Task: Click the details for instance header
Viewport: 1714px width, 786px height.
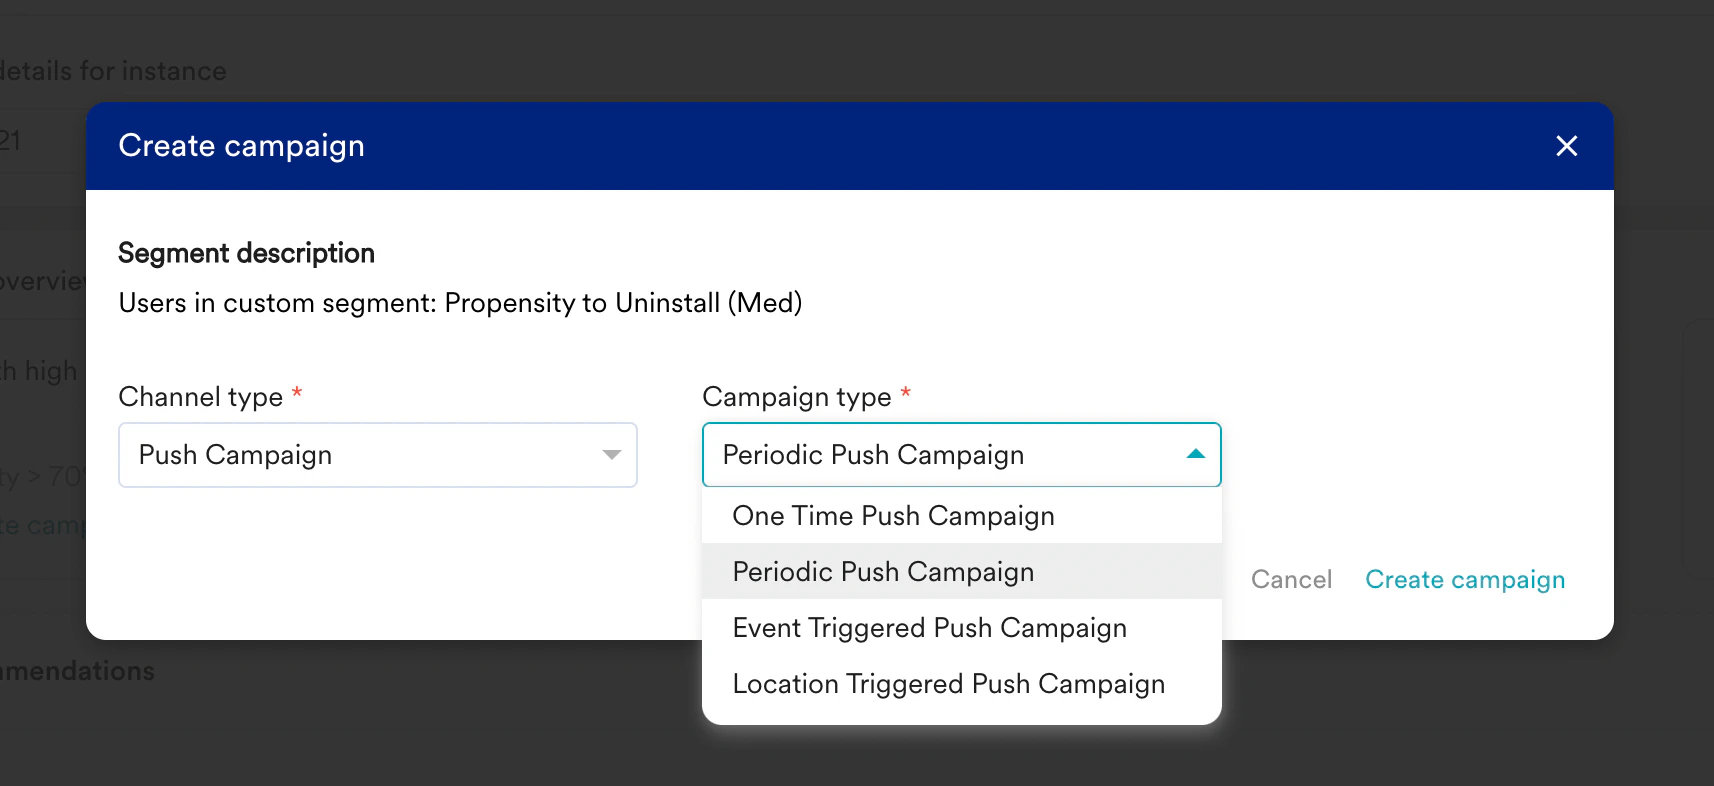Action: click(114, 70)
